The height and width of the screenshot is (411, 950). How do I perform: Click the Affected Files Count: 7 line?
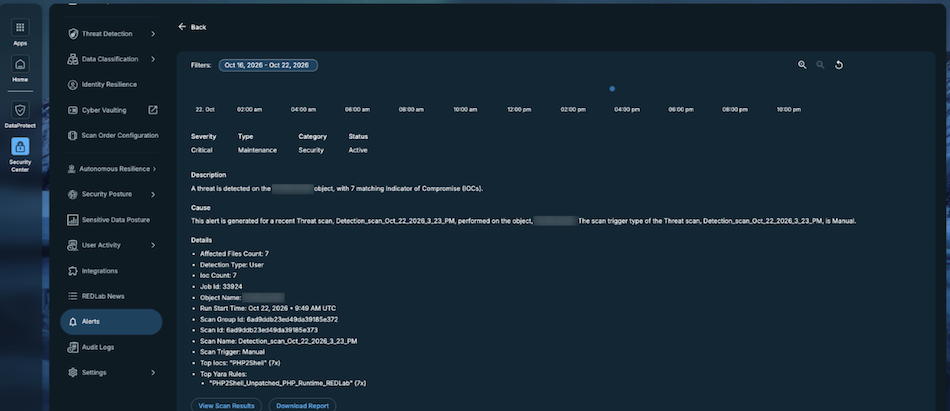click(234, 254)
